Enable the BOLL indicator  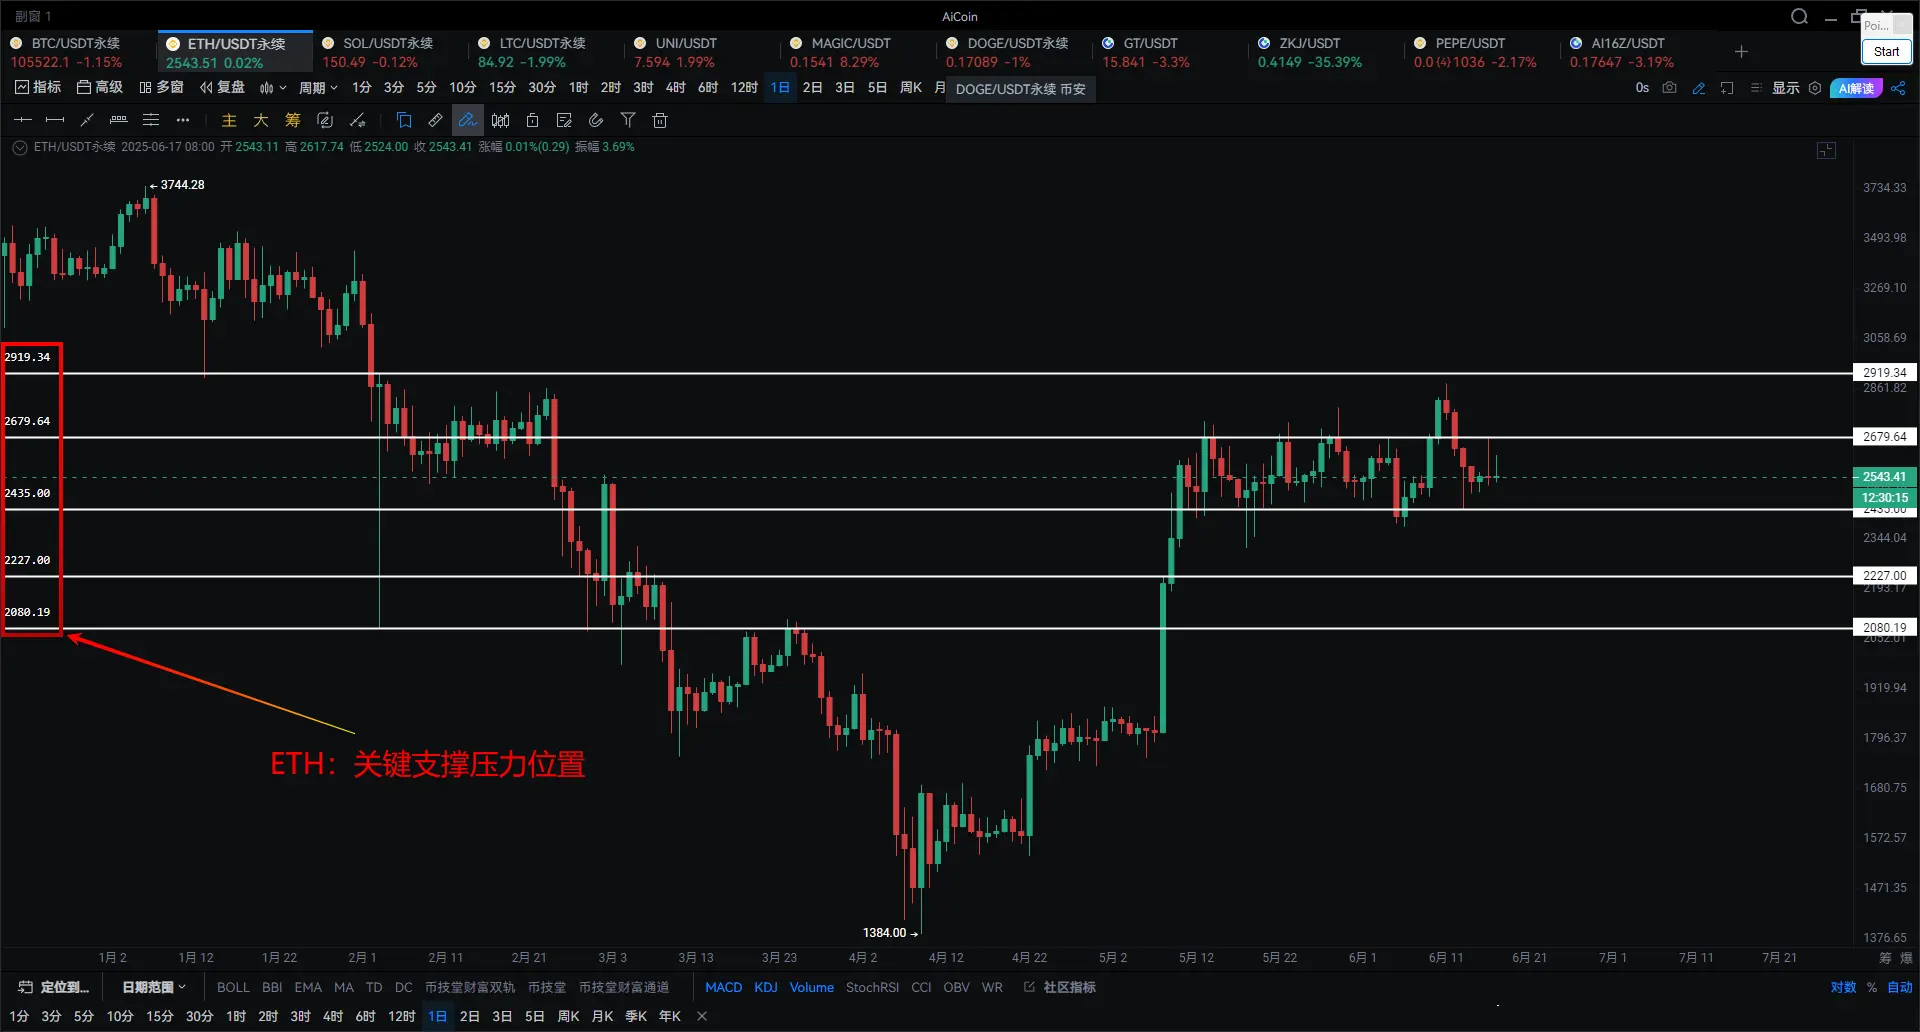click(233, 987)
